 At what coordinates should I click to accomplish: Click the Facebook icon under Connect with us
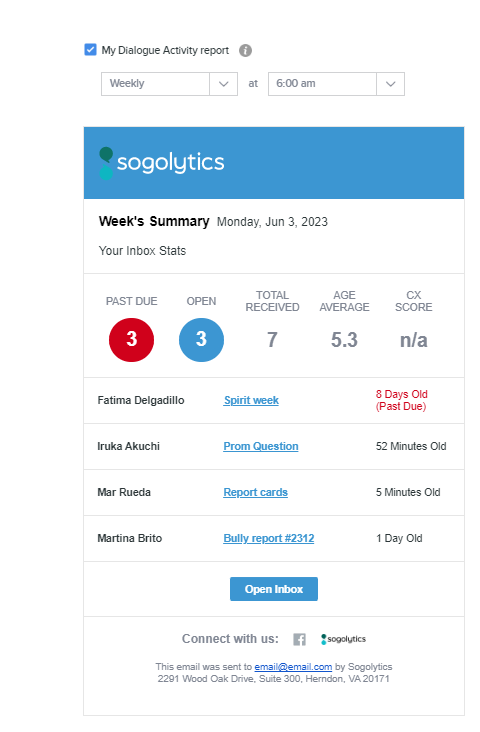[x=299, y=639]
